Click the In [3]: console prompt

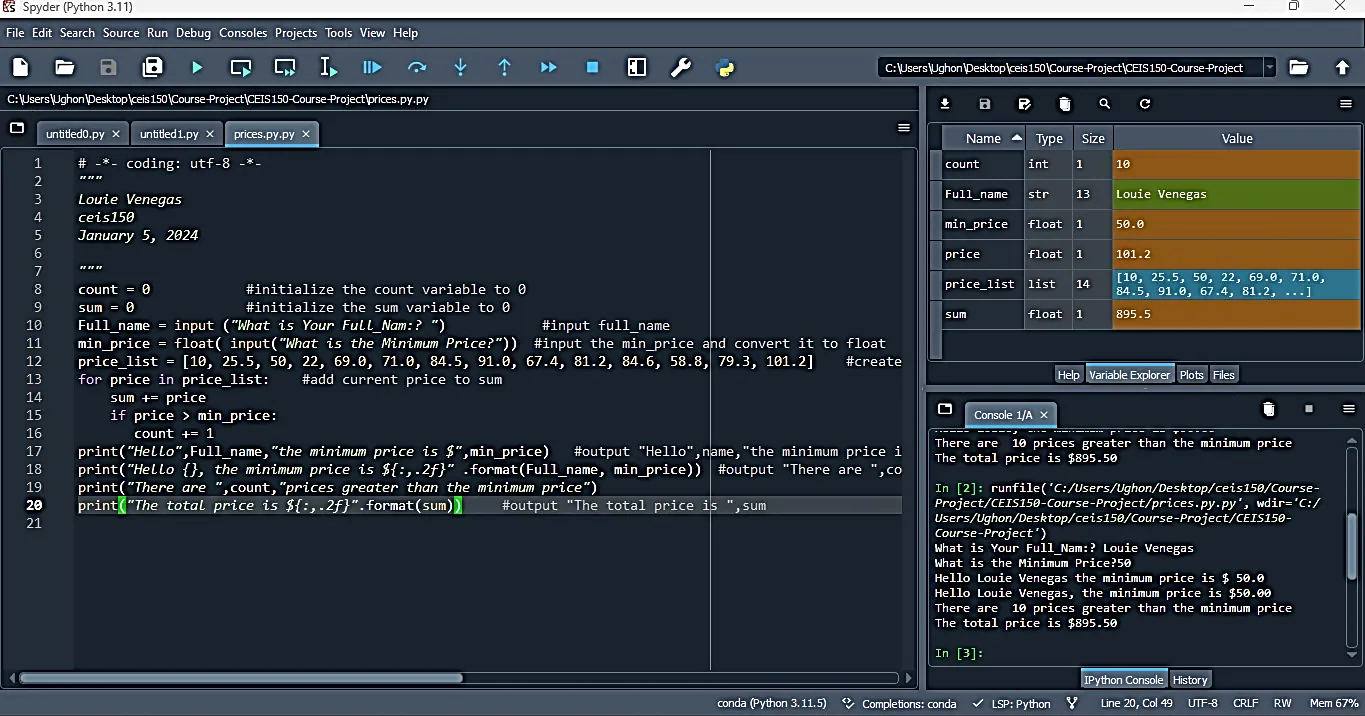coord(959,653)
